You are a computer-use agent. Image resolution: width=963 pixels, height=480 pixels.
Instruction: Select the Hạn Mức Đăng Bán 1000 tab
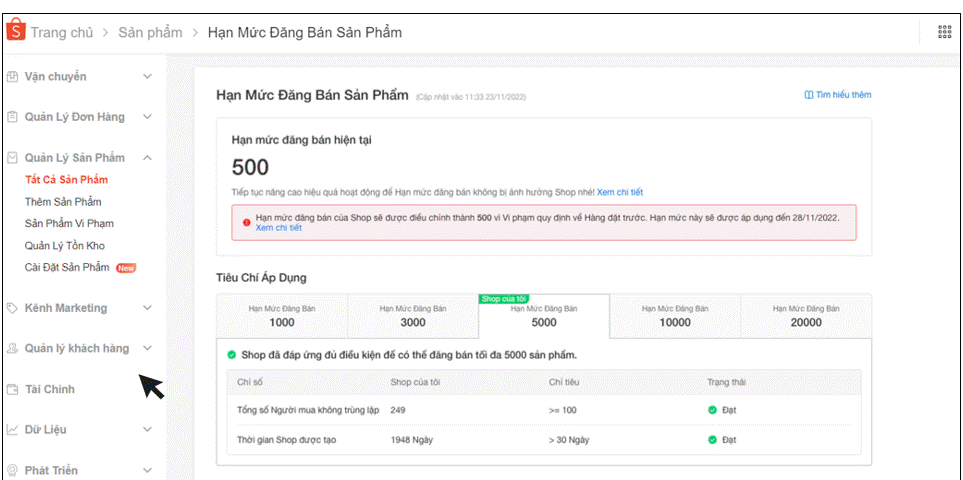pos(282,316)
